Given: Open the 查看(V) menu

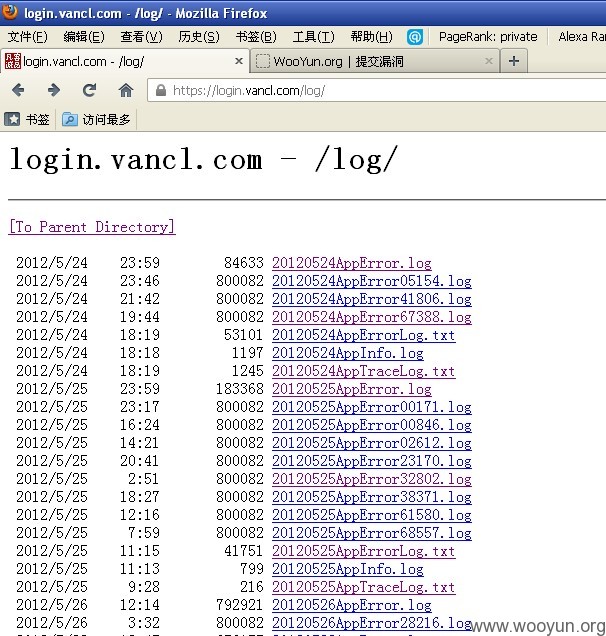Looking at the screenshot, I should pos(141,37).
